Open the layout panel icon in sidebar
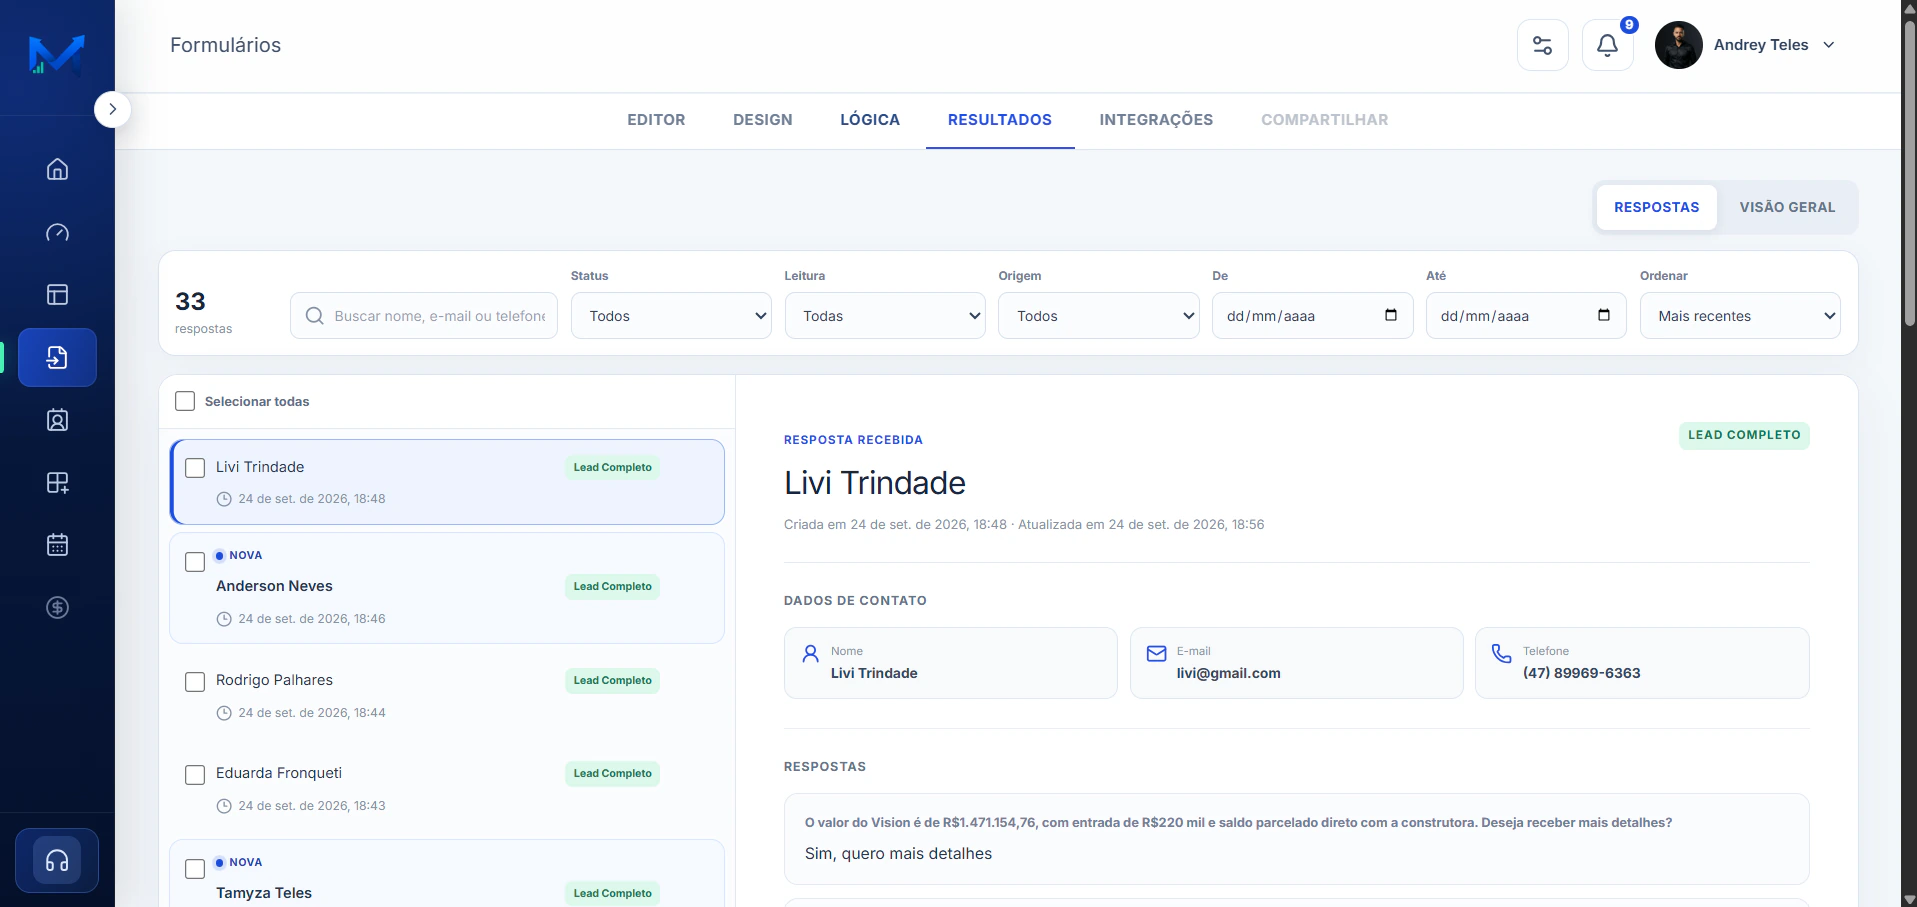The height and width of the screenshot is (907, 1917). 58,294
